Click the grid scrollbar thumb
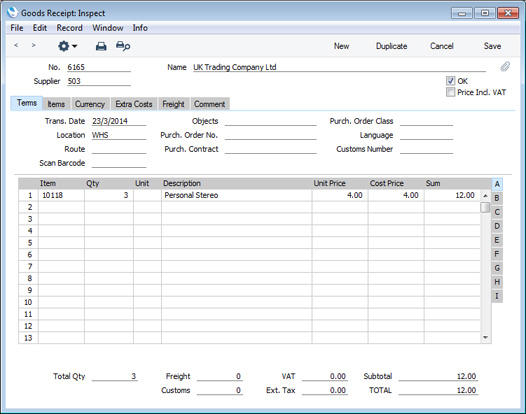 click(485, 207)
